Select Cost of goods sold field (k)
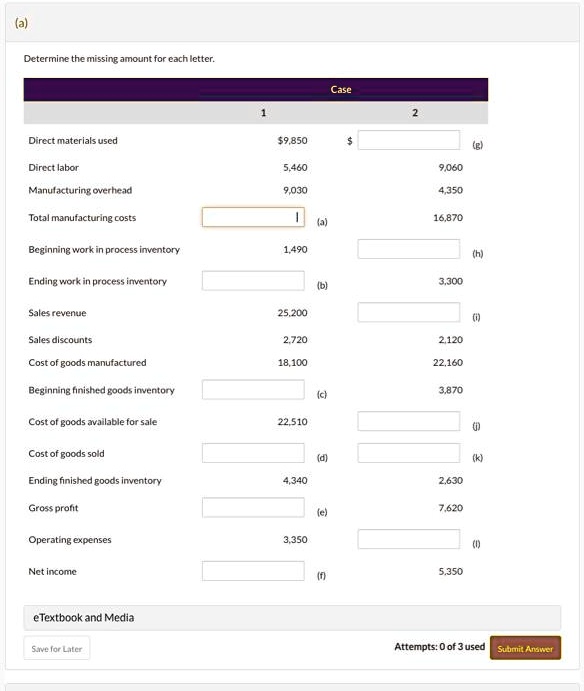Image resolution: width=584 pixels, height=691 pixels. [x=409, y=453]
